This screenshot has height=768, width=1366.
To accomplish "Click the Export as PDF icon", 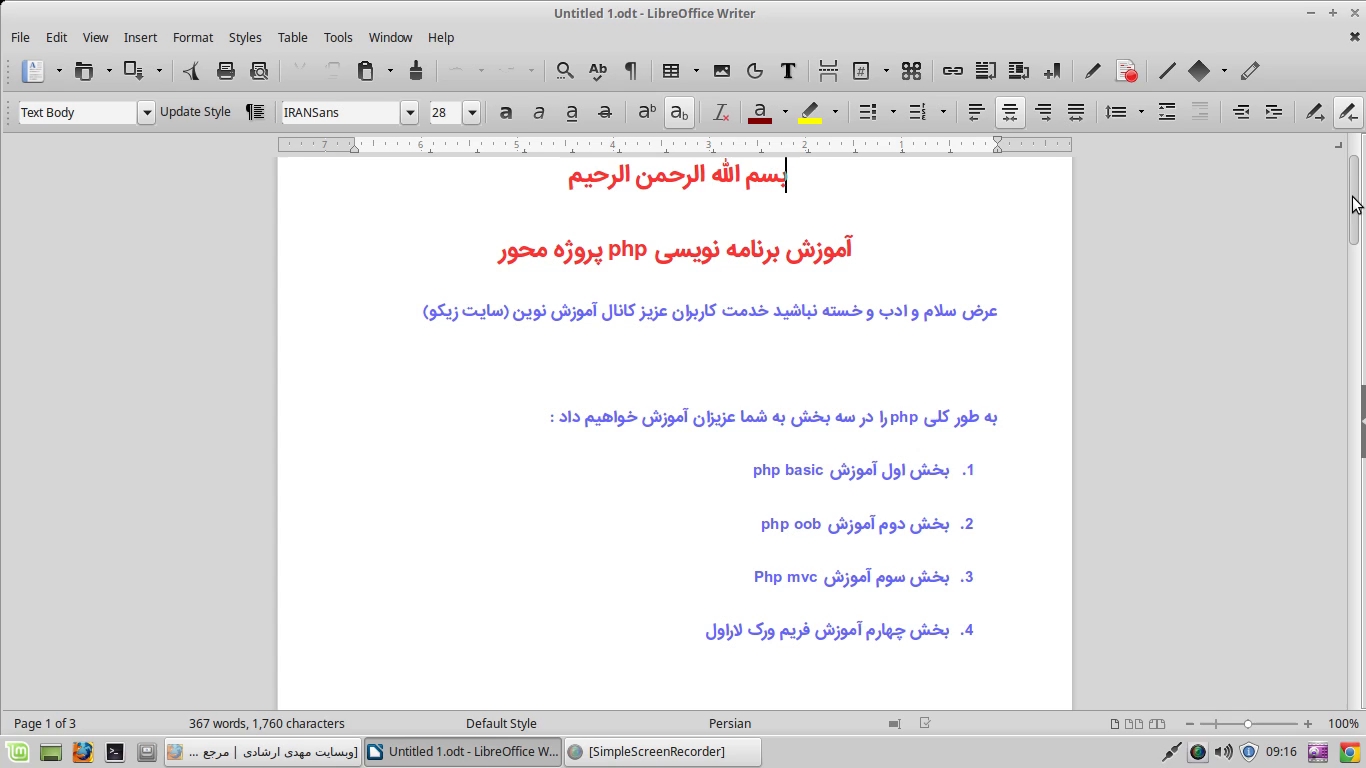I will pyautogui.click(x=191, y=71).
